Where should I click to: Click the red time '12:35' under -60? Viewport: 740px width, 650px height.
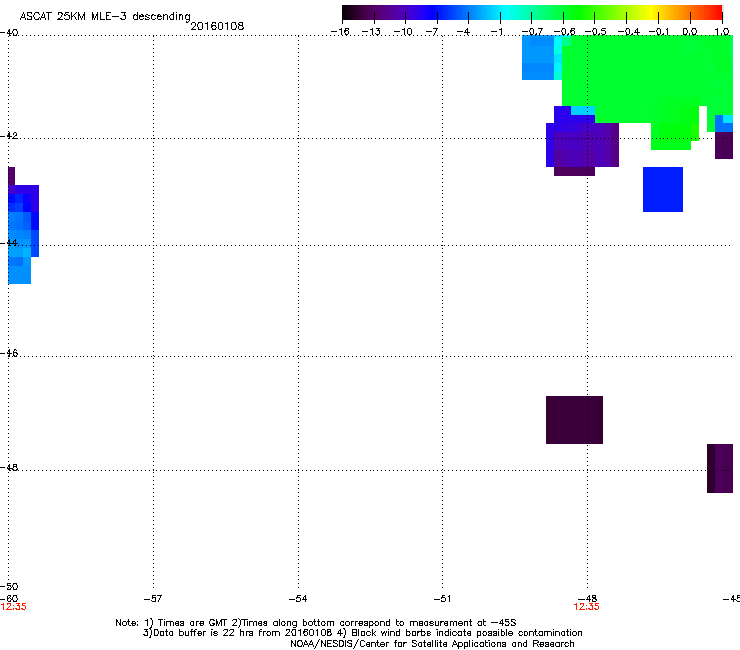[14, 607]
